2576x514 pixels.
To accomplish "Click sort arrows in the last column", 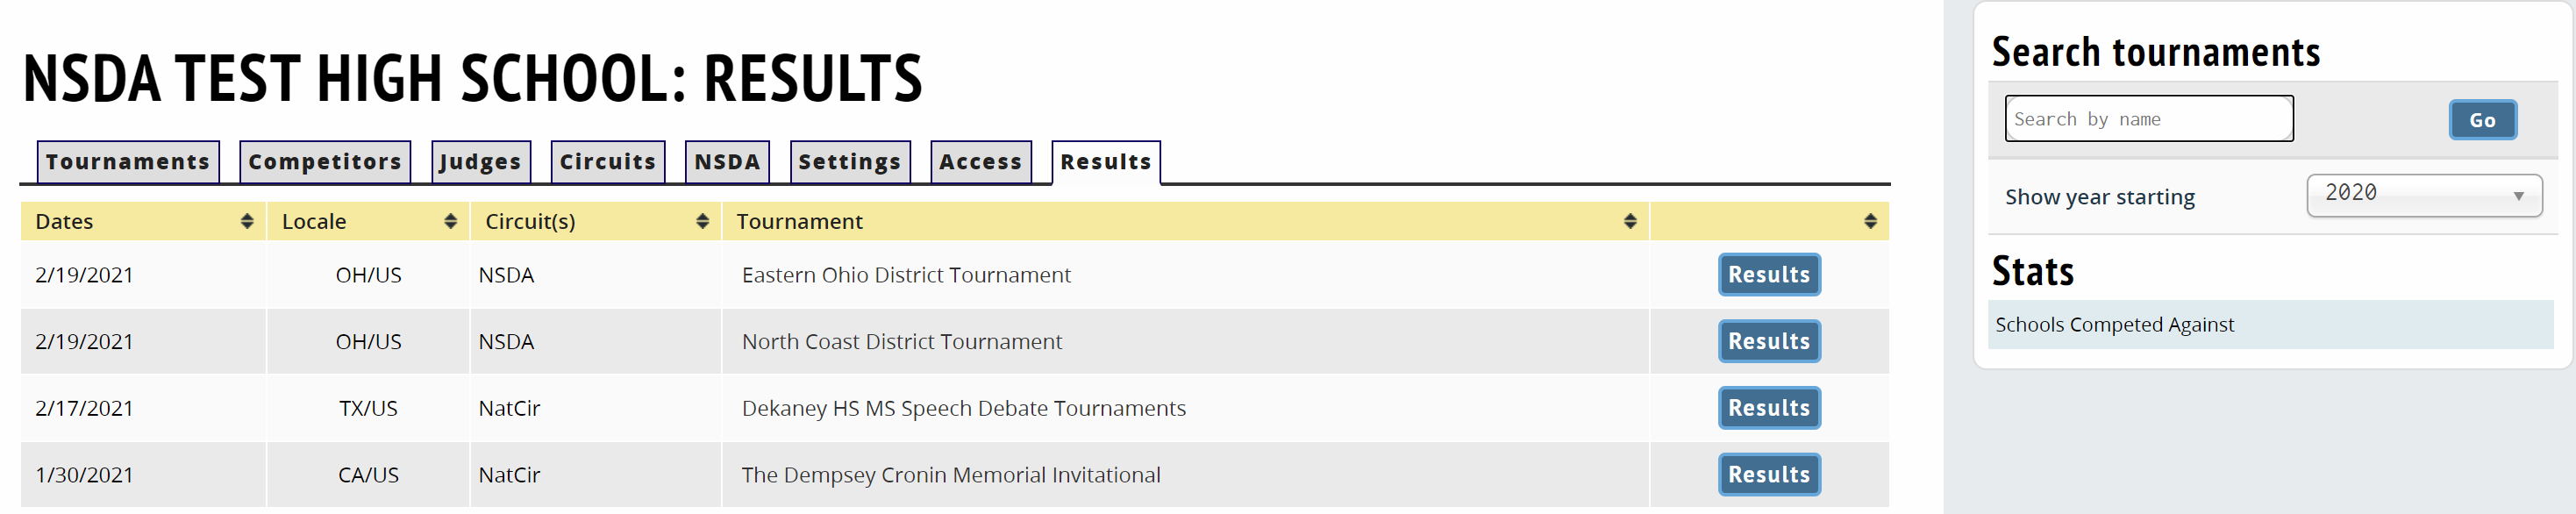I will pyautogui.click(x=1870, y=221).
